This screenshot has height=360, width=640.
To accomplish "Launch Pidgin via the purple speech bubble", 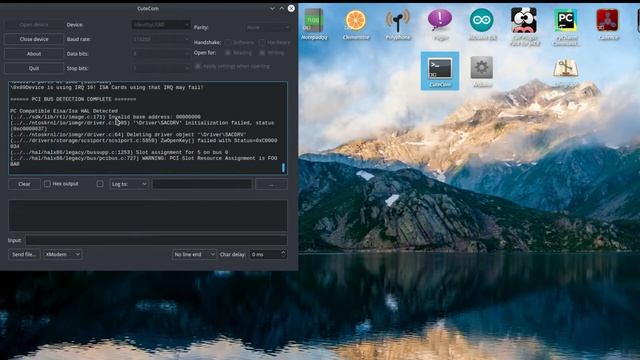I will tap(440, 24).
